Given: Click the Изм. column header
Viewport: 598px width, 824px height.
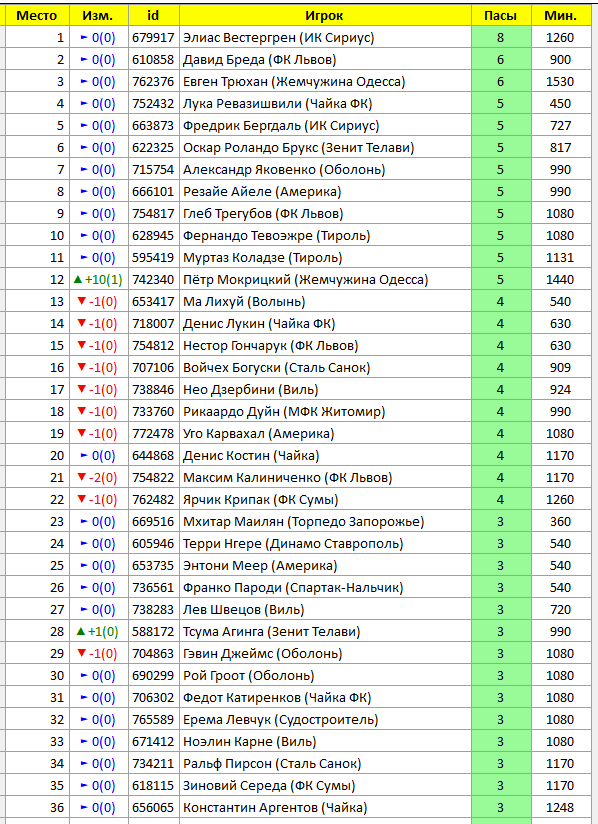Looking at the screenshot, I should (x=99, y=15).
